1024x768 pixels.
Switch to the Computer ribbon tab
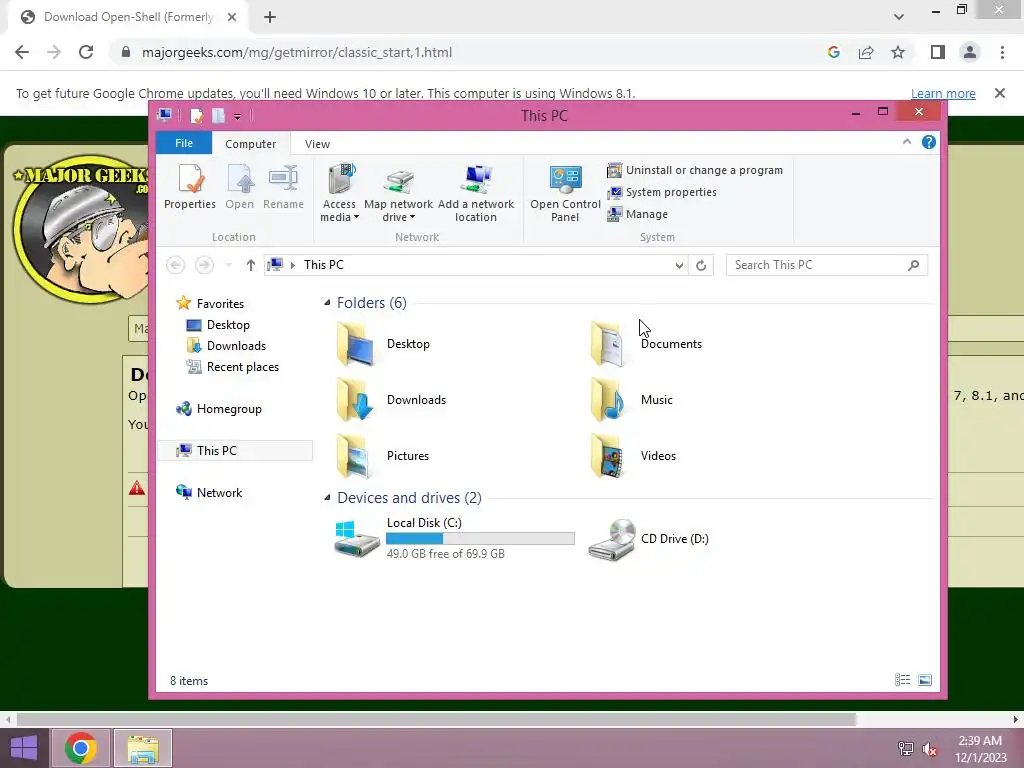tap(250, 144)
